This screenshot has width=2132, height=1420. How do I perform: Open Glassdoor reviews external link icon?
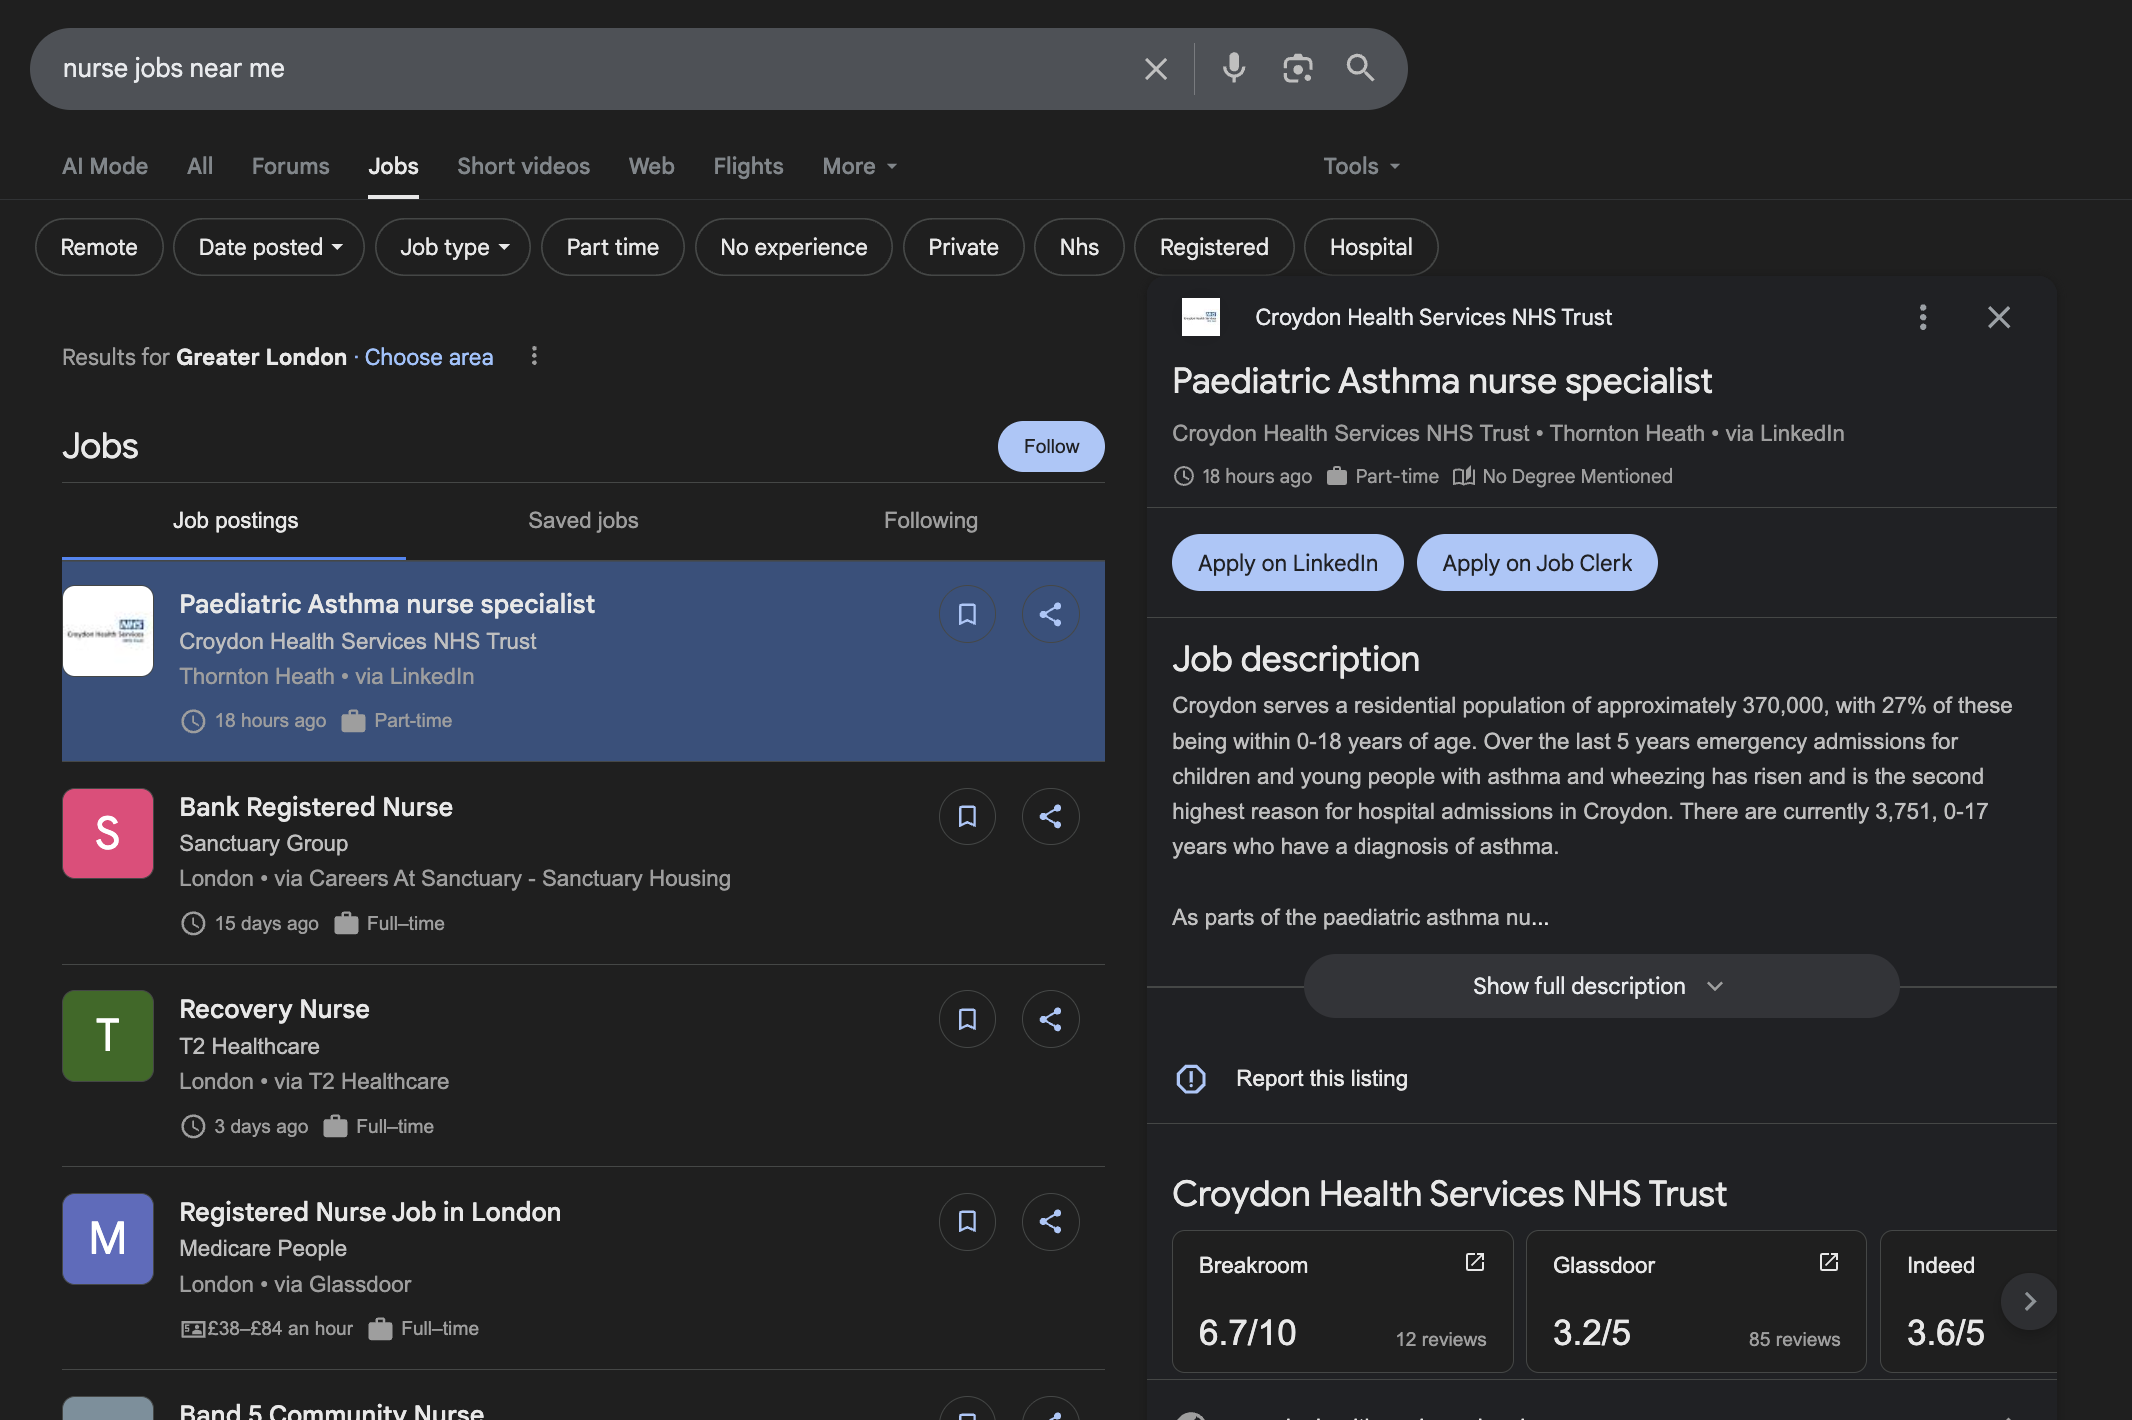pos(1828,1262)
